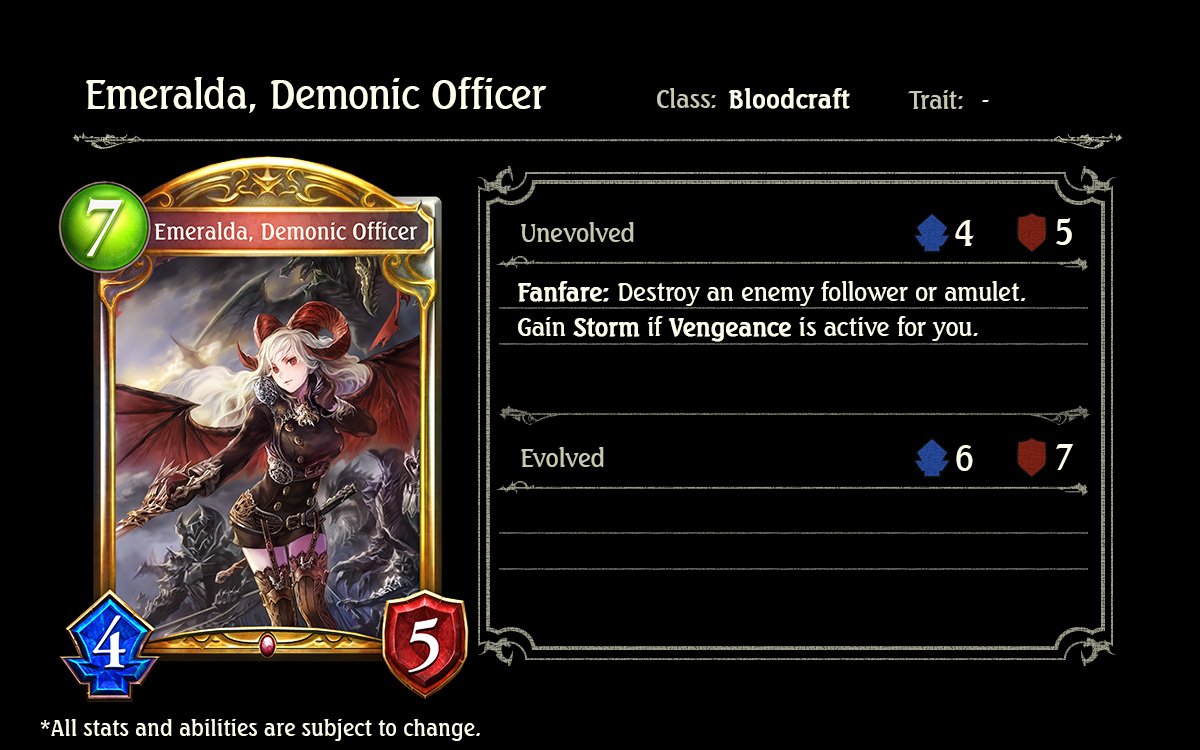Click the empty evolved ability text area
The width and height of the screenshot is (1200, 750).
coord(793,533)
